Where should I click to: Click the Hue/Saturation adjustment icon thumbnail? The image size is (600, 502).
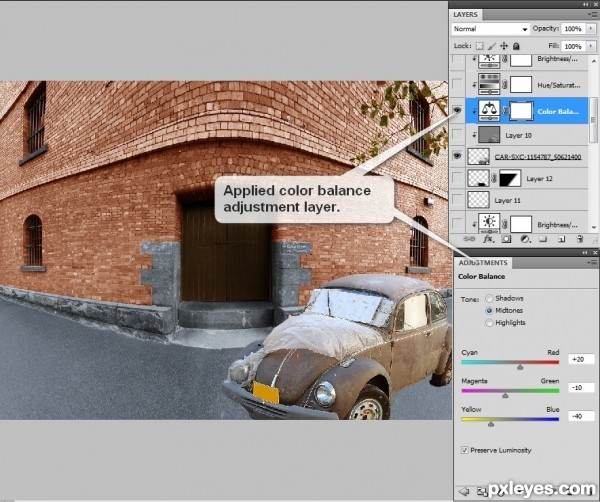[x=489, y=85]
